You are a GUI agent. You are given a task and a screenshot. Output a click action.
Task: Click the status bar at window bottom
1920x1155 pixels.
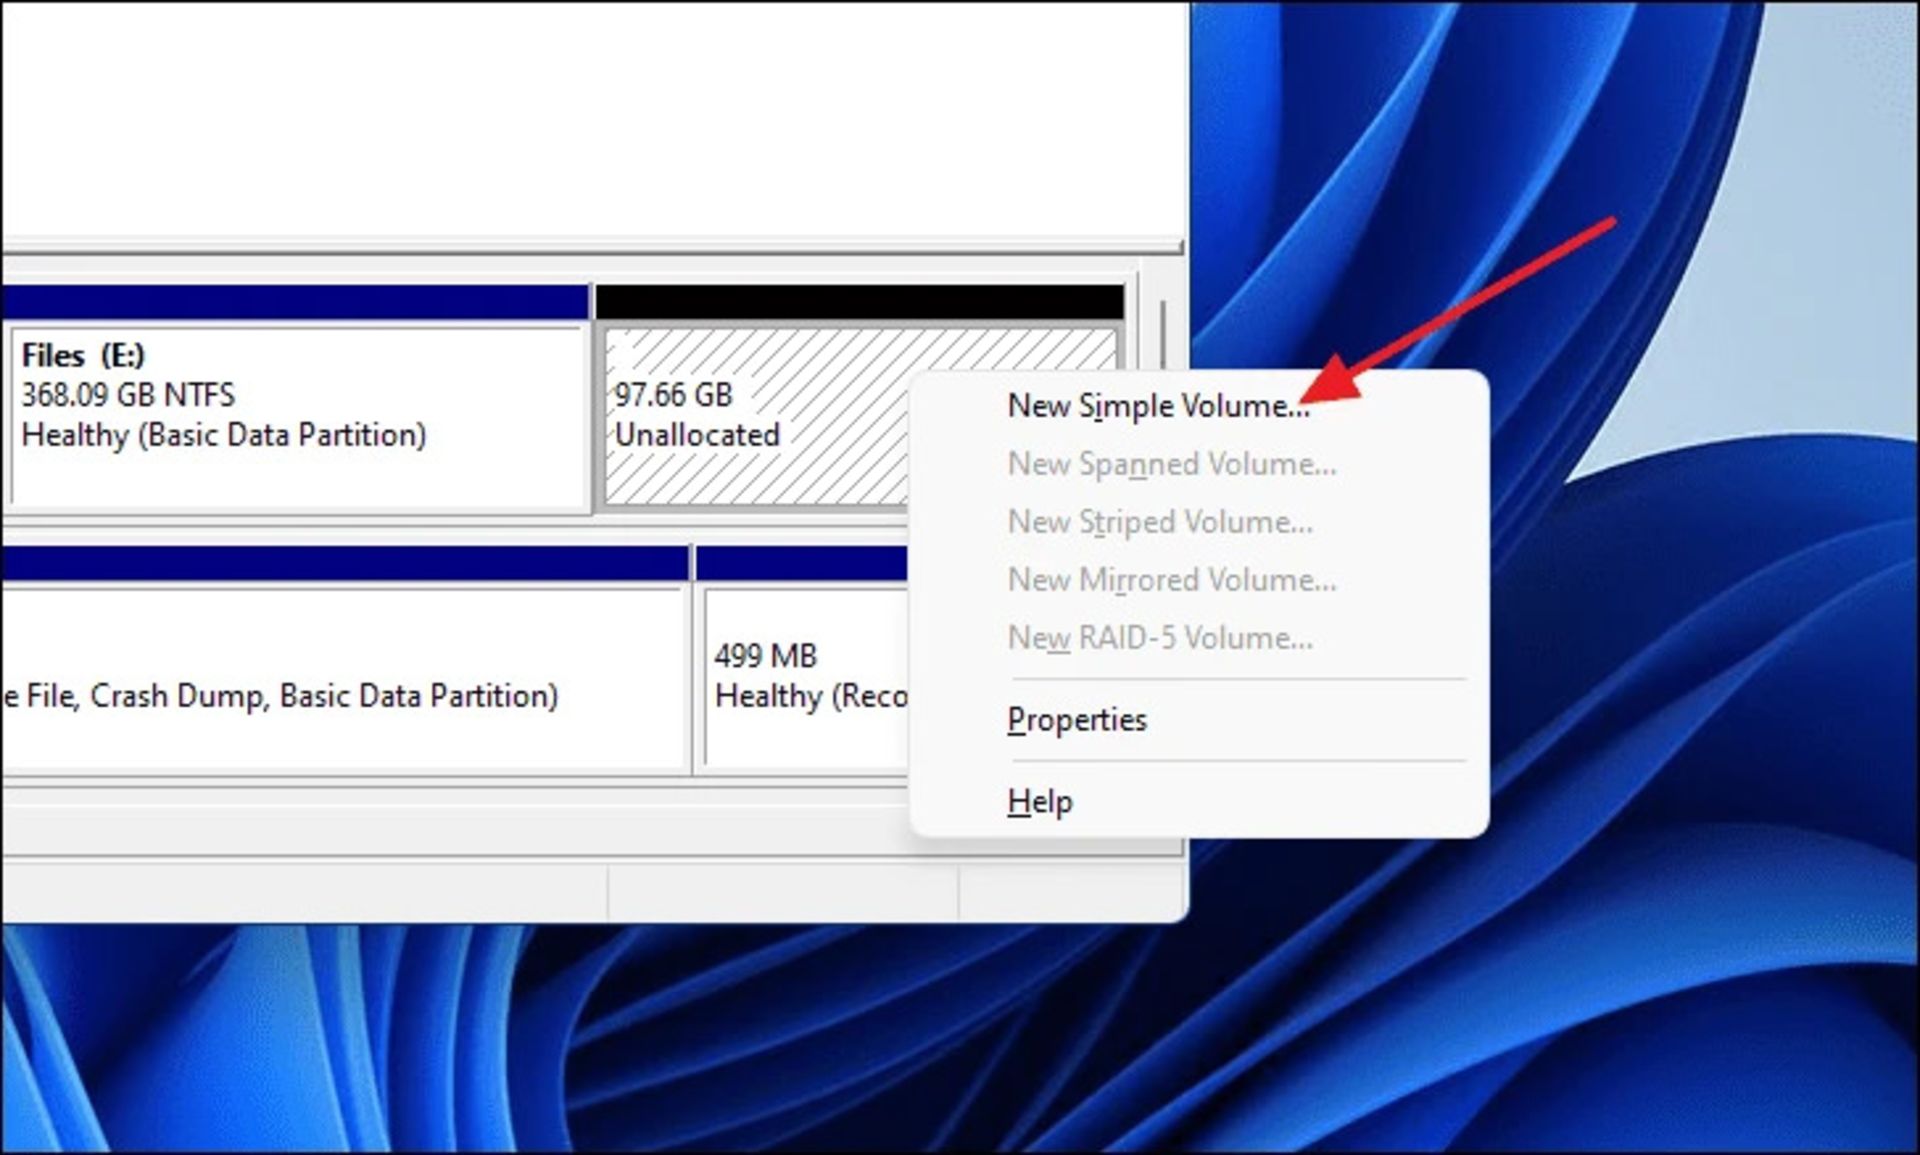(x=300, y=890)
